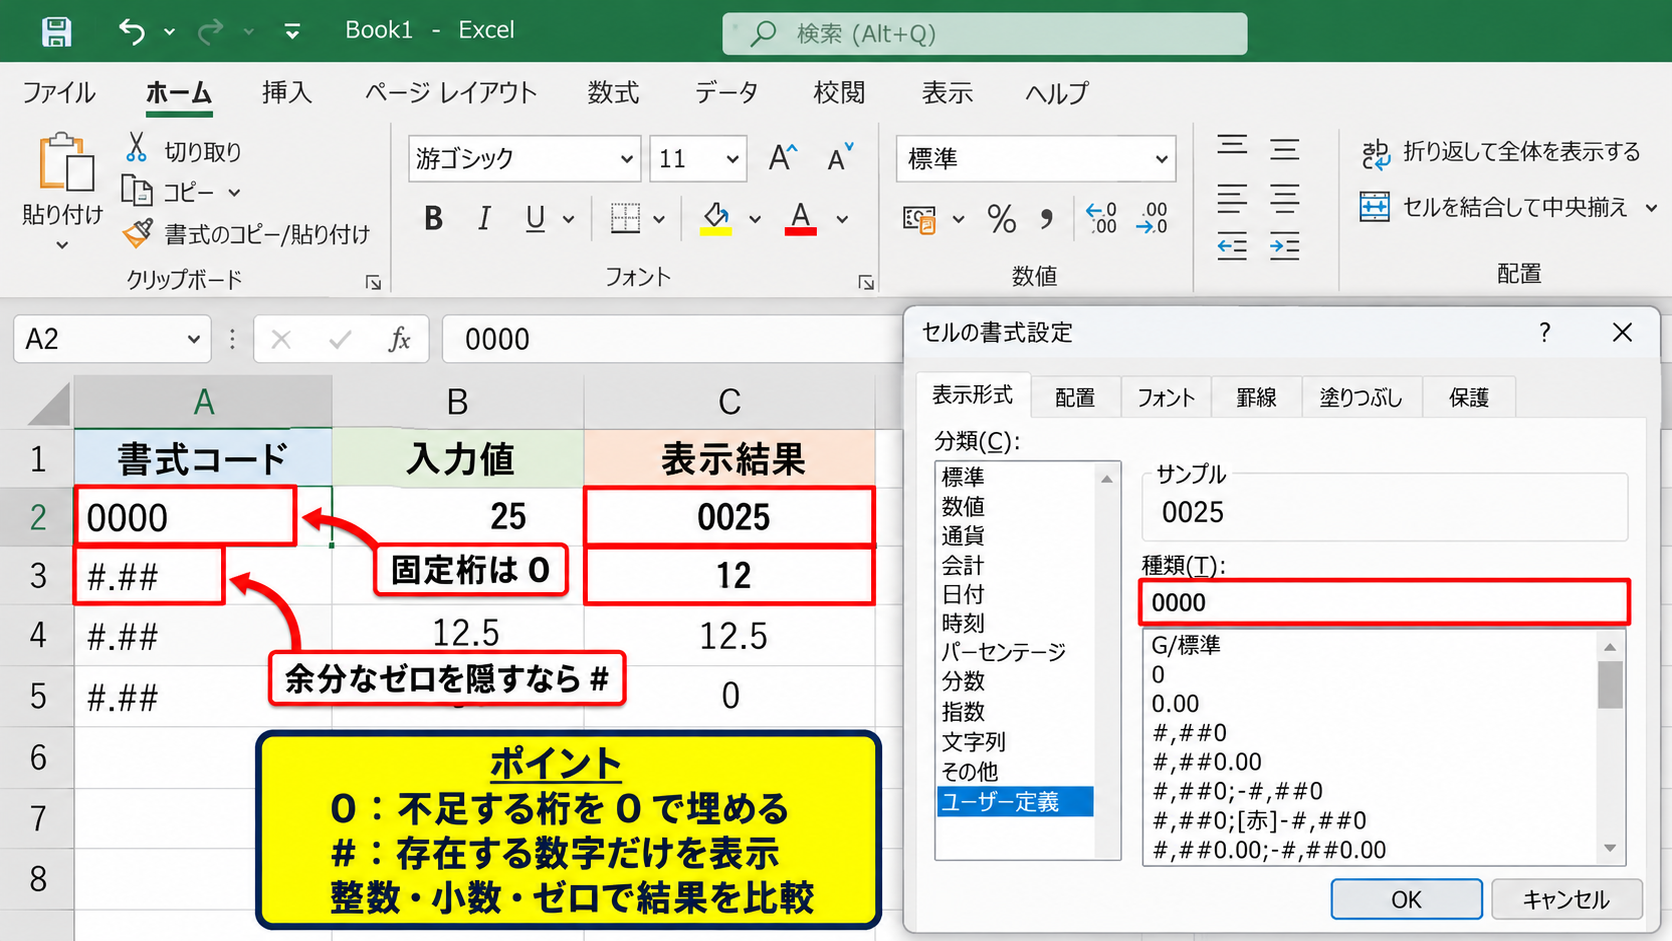Click the Save icon in title bar
The height and width of the screenshot is (941, 1672).
[56, 31]
